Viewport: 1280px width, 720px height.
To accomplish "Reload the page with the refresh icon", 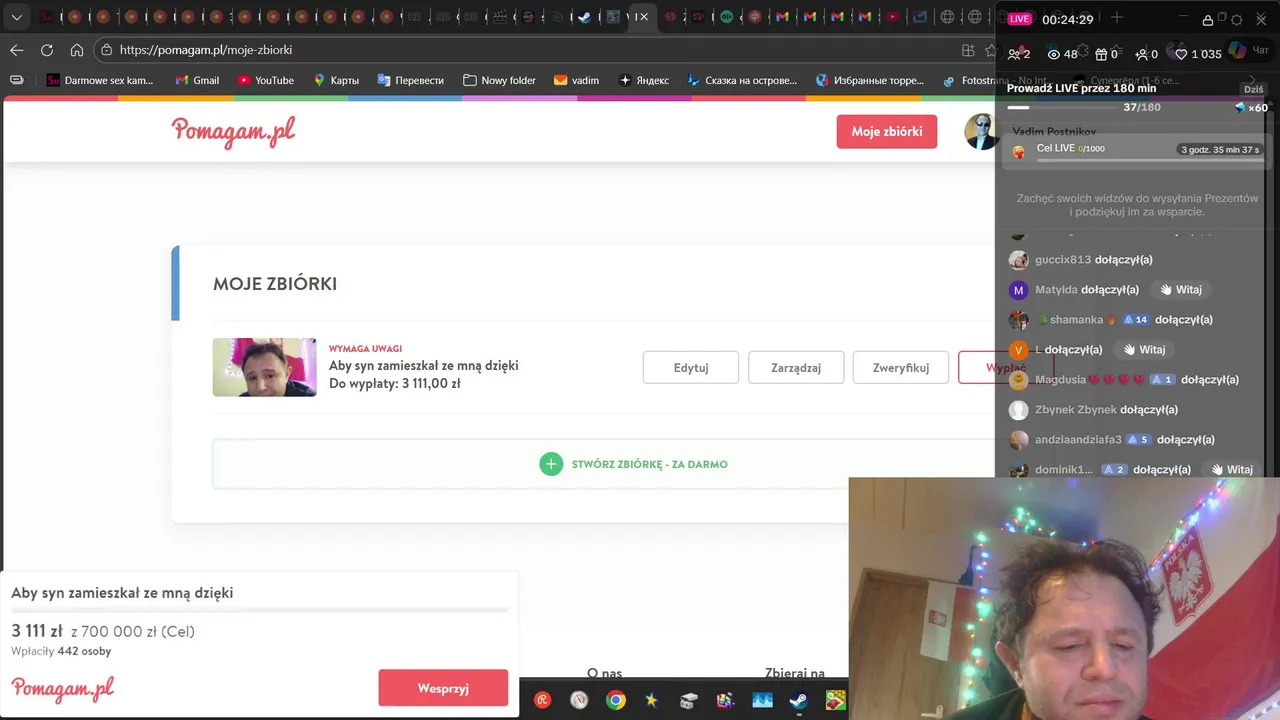I will coord(47,50).
